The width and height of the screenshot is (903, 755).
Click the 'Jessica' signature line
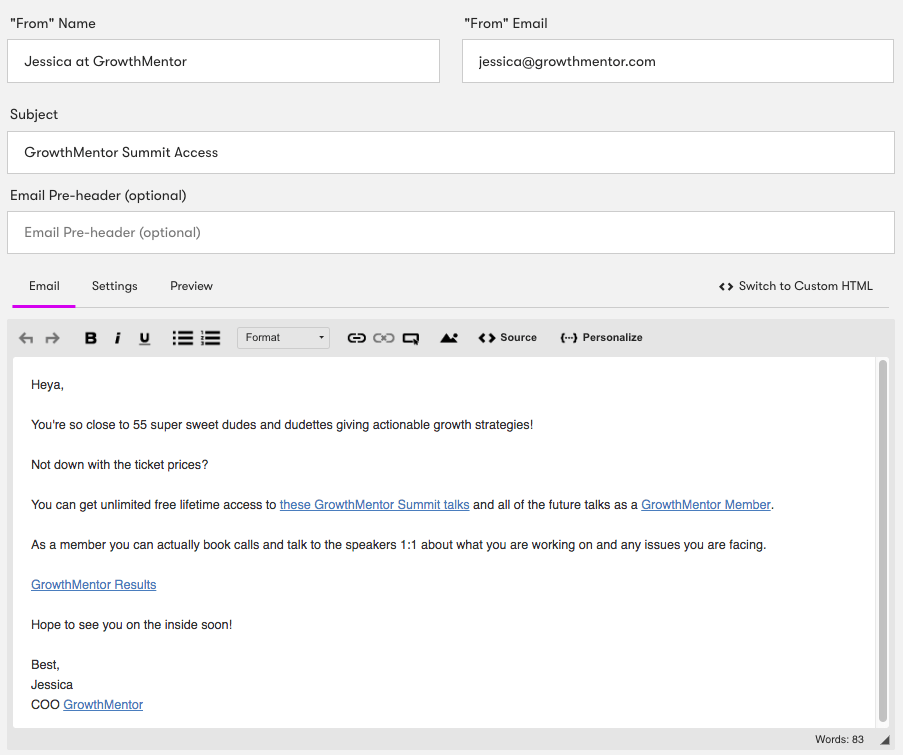pos(52,685)
